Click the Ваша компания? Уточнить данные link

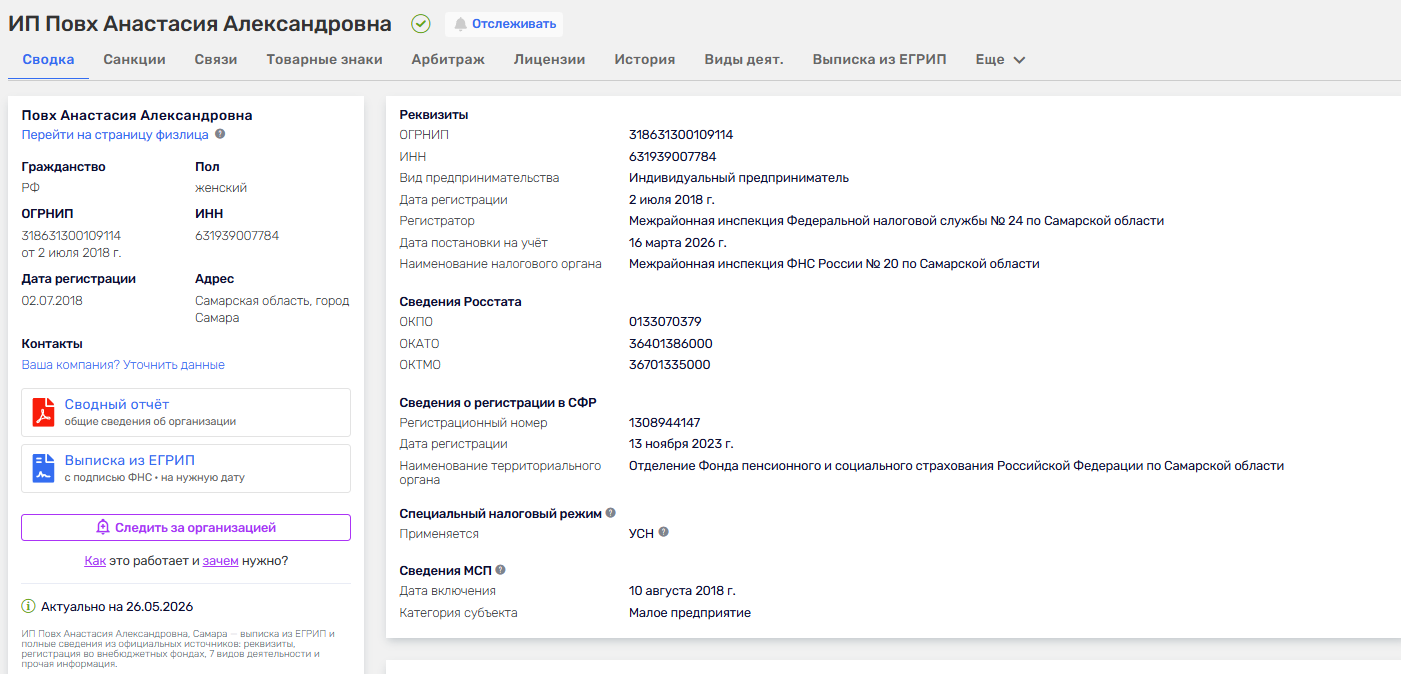click(123, 365)
